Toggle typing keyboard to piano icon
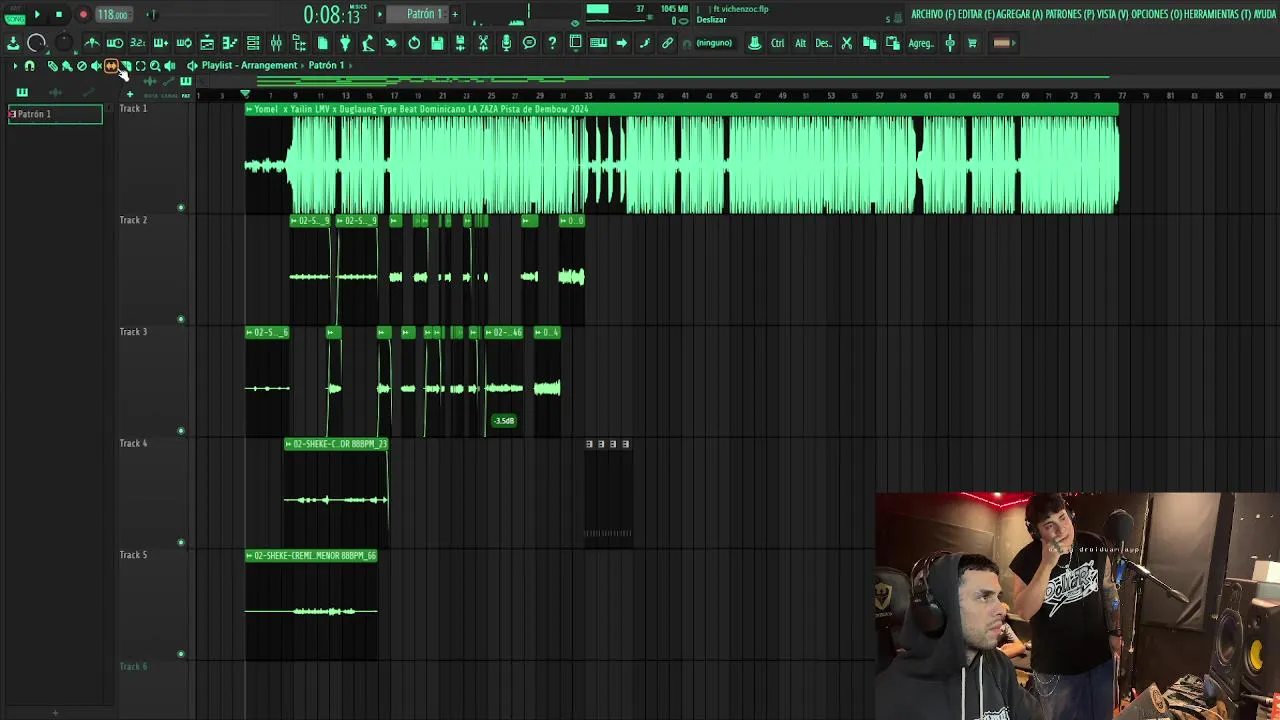This screenshot has width=1280, height=720. pos(598,43)
